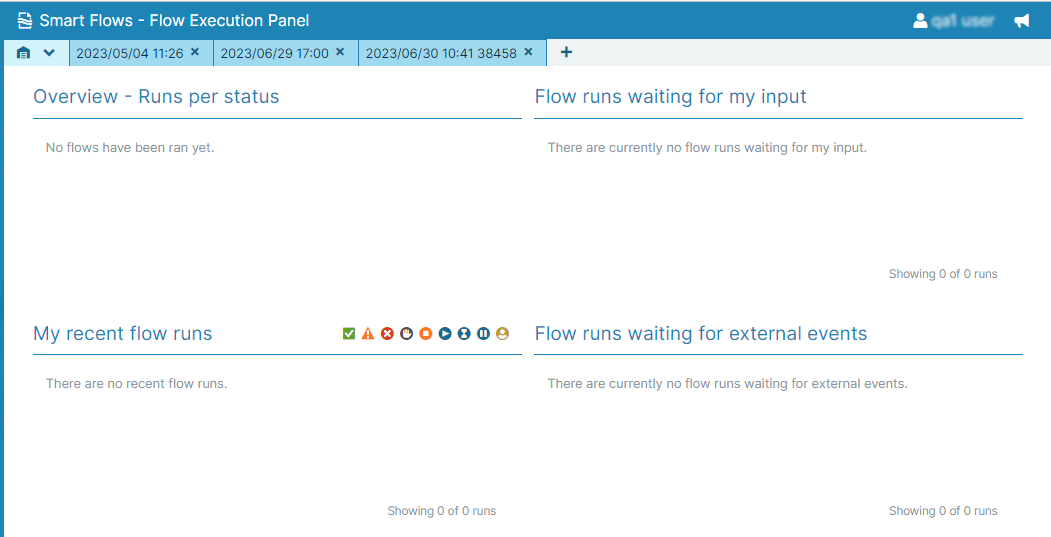Switch to the 2023/05/04 11:26 tab
This screenshot has width=1051, height=537.
tap(128, 53)
